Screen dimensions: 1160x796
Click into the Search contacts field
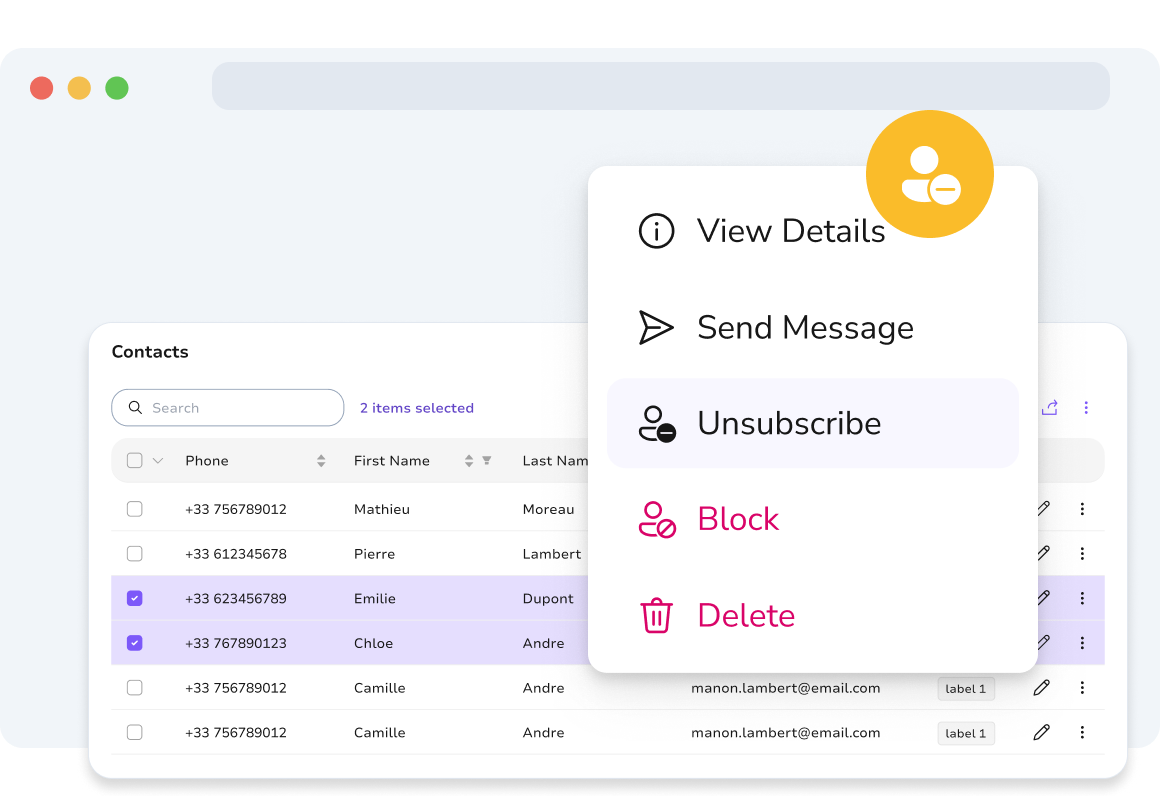(228, 408)
